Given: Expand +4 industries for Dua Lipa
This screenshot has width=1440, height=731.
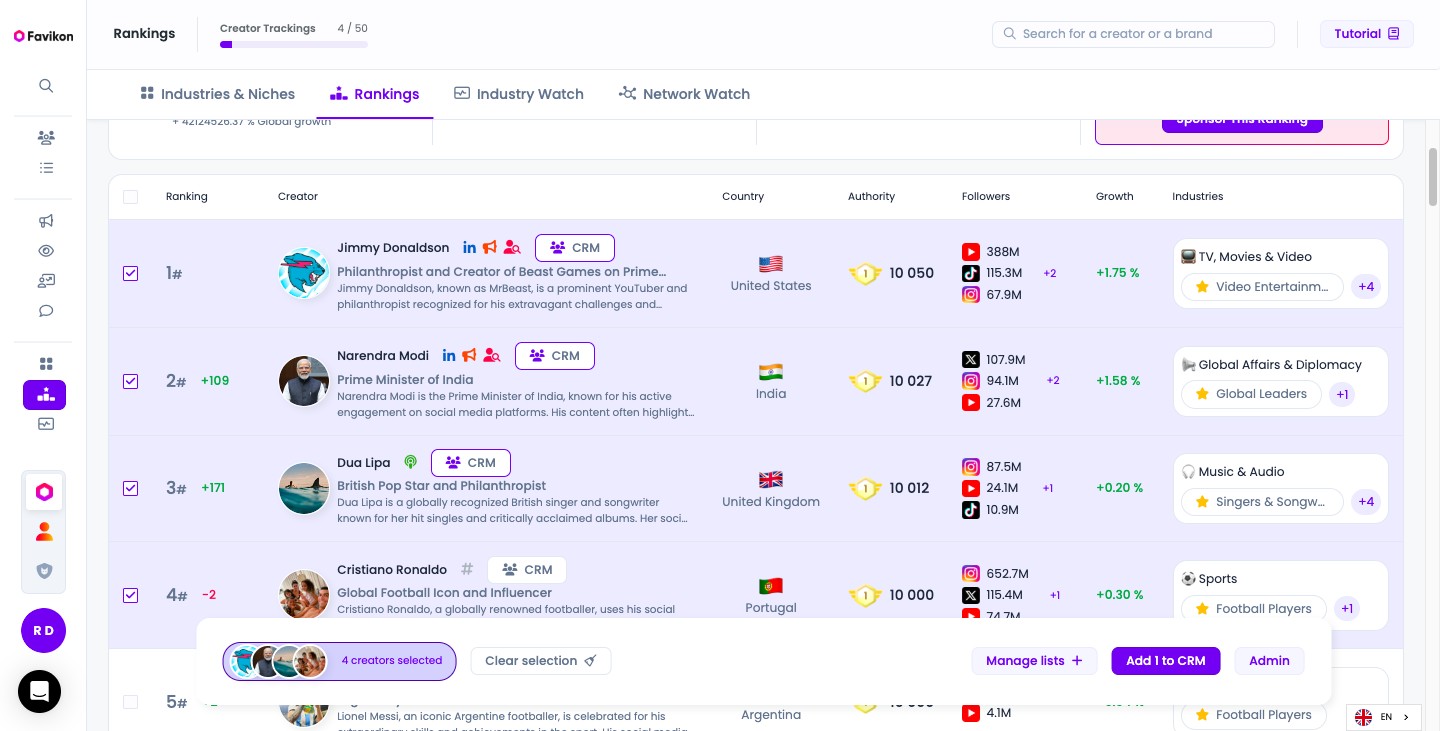Looking at the screenshot, I should point(1366,501).
